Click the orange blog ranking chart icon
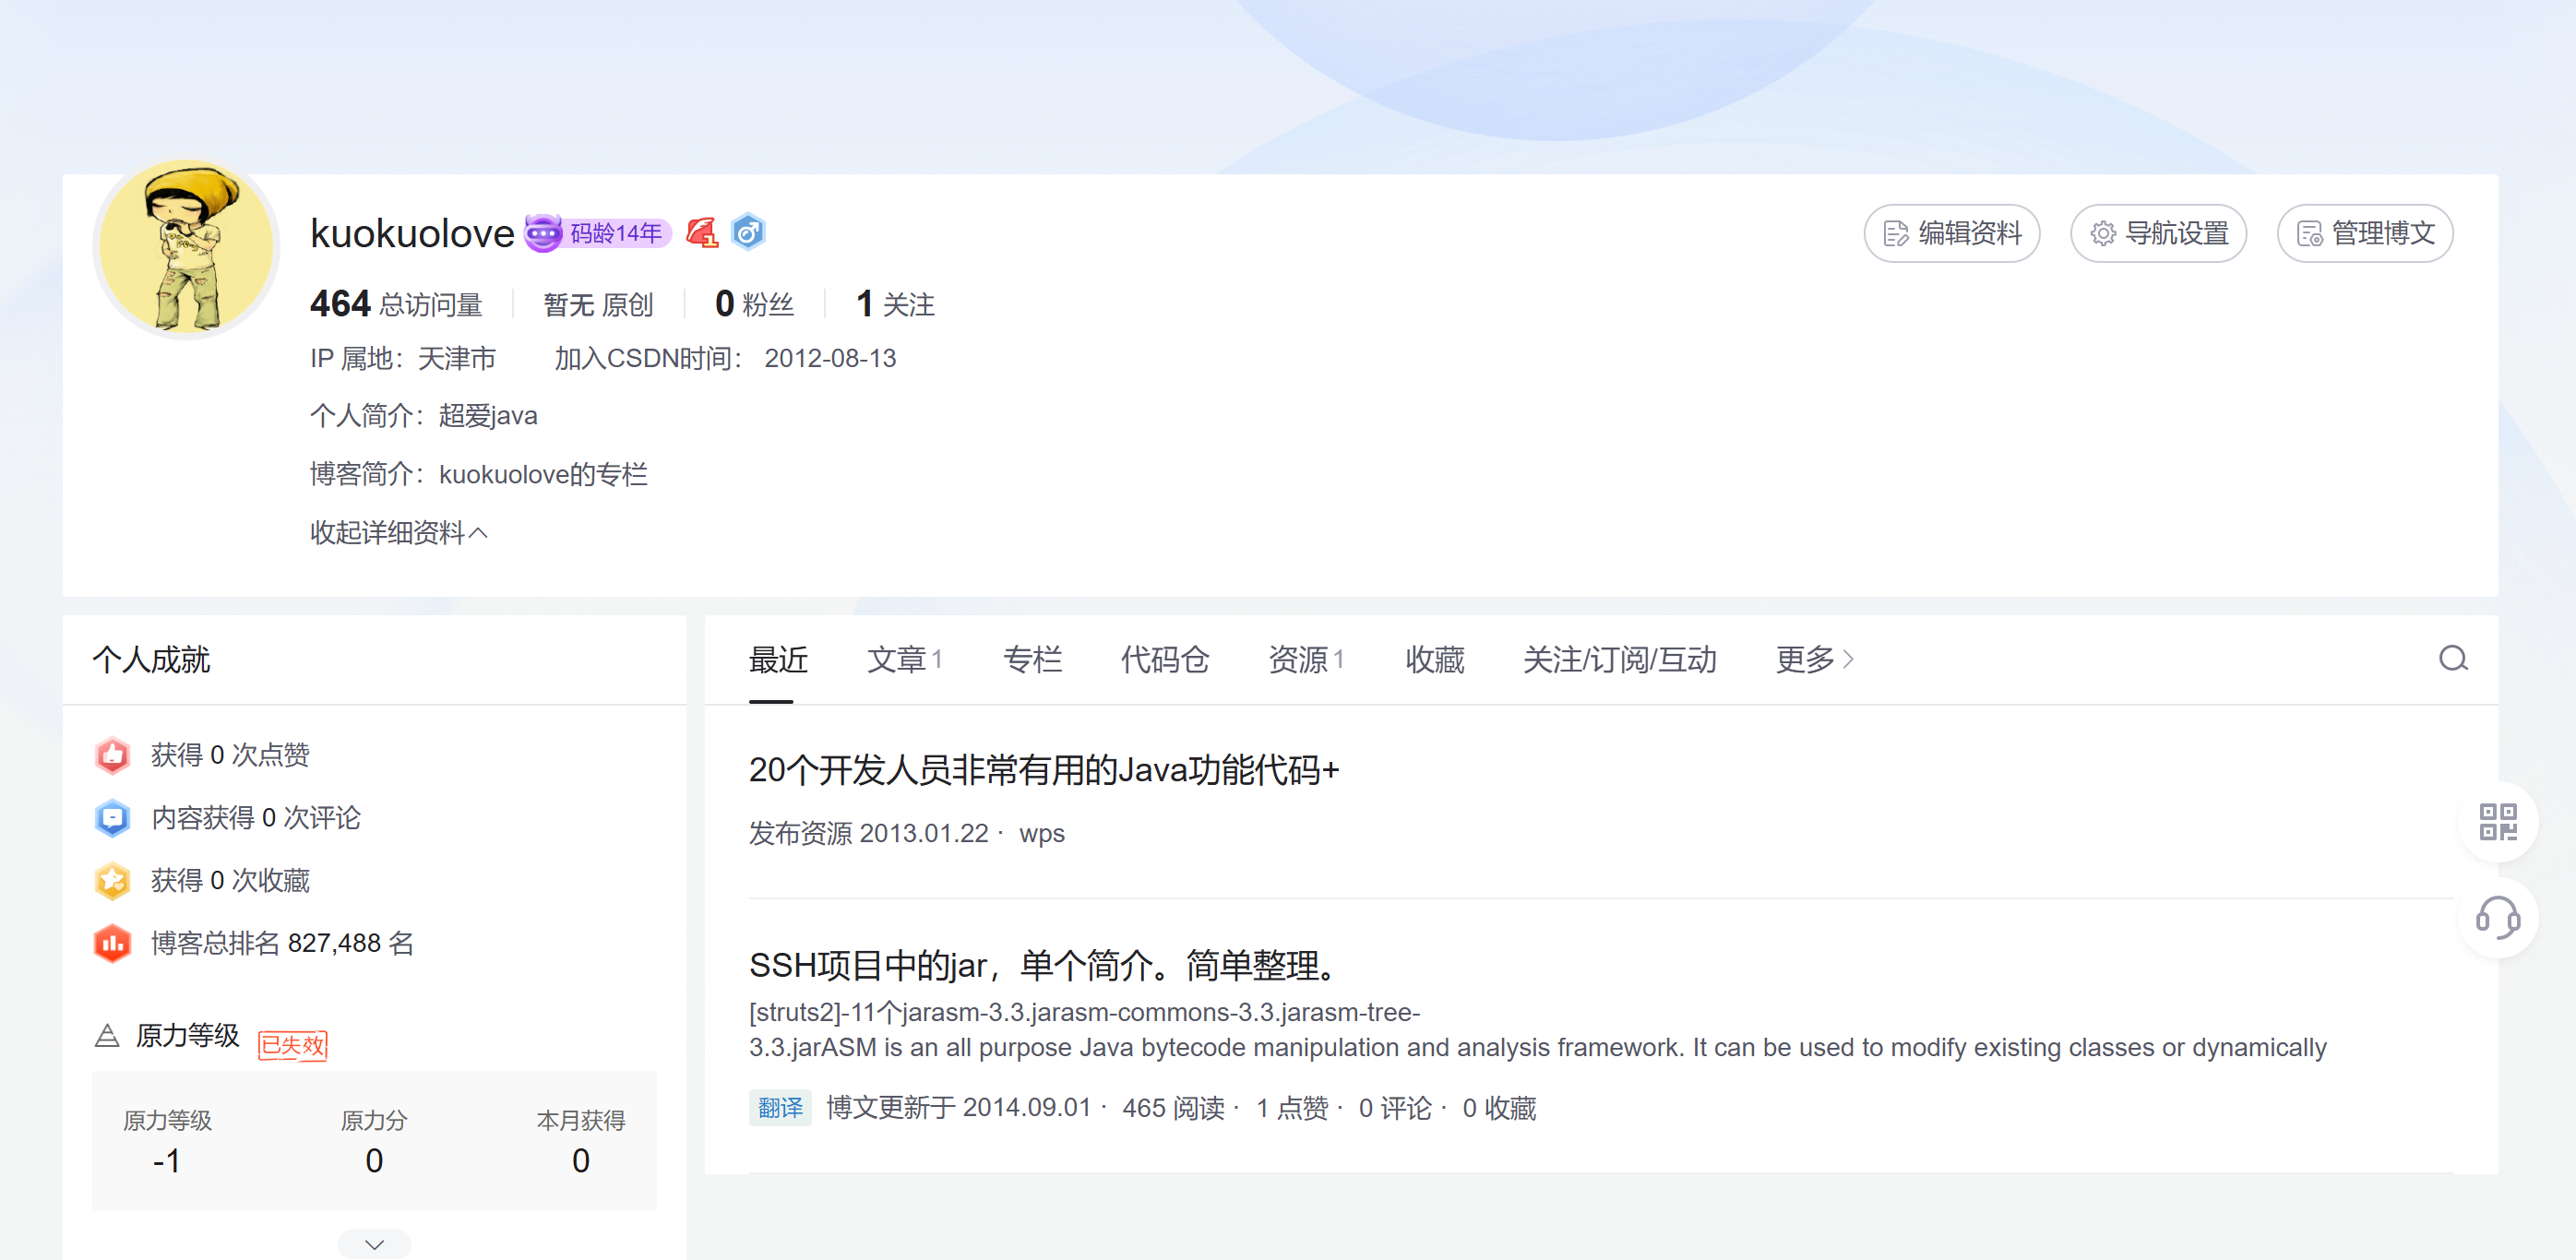Image resolution: width=2576 pixels, height=1260 pixels. [x=113, y=943]
